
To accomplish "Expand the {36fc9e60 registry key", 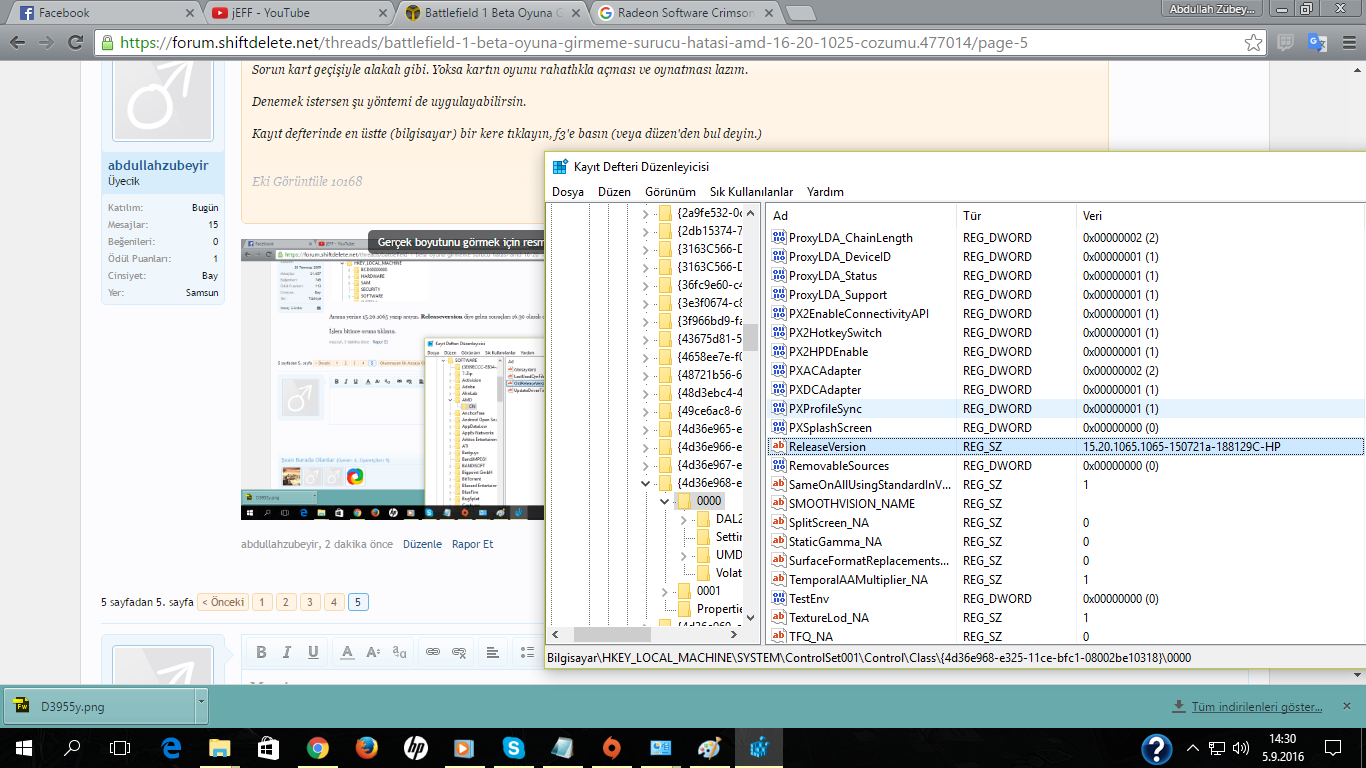I will 645,284.
